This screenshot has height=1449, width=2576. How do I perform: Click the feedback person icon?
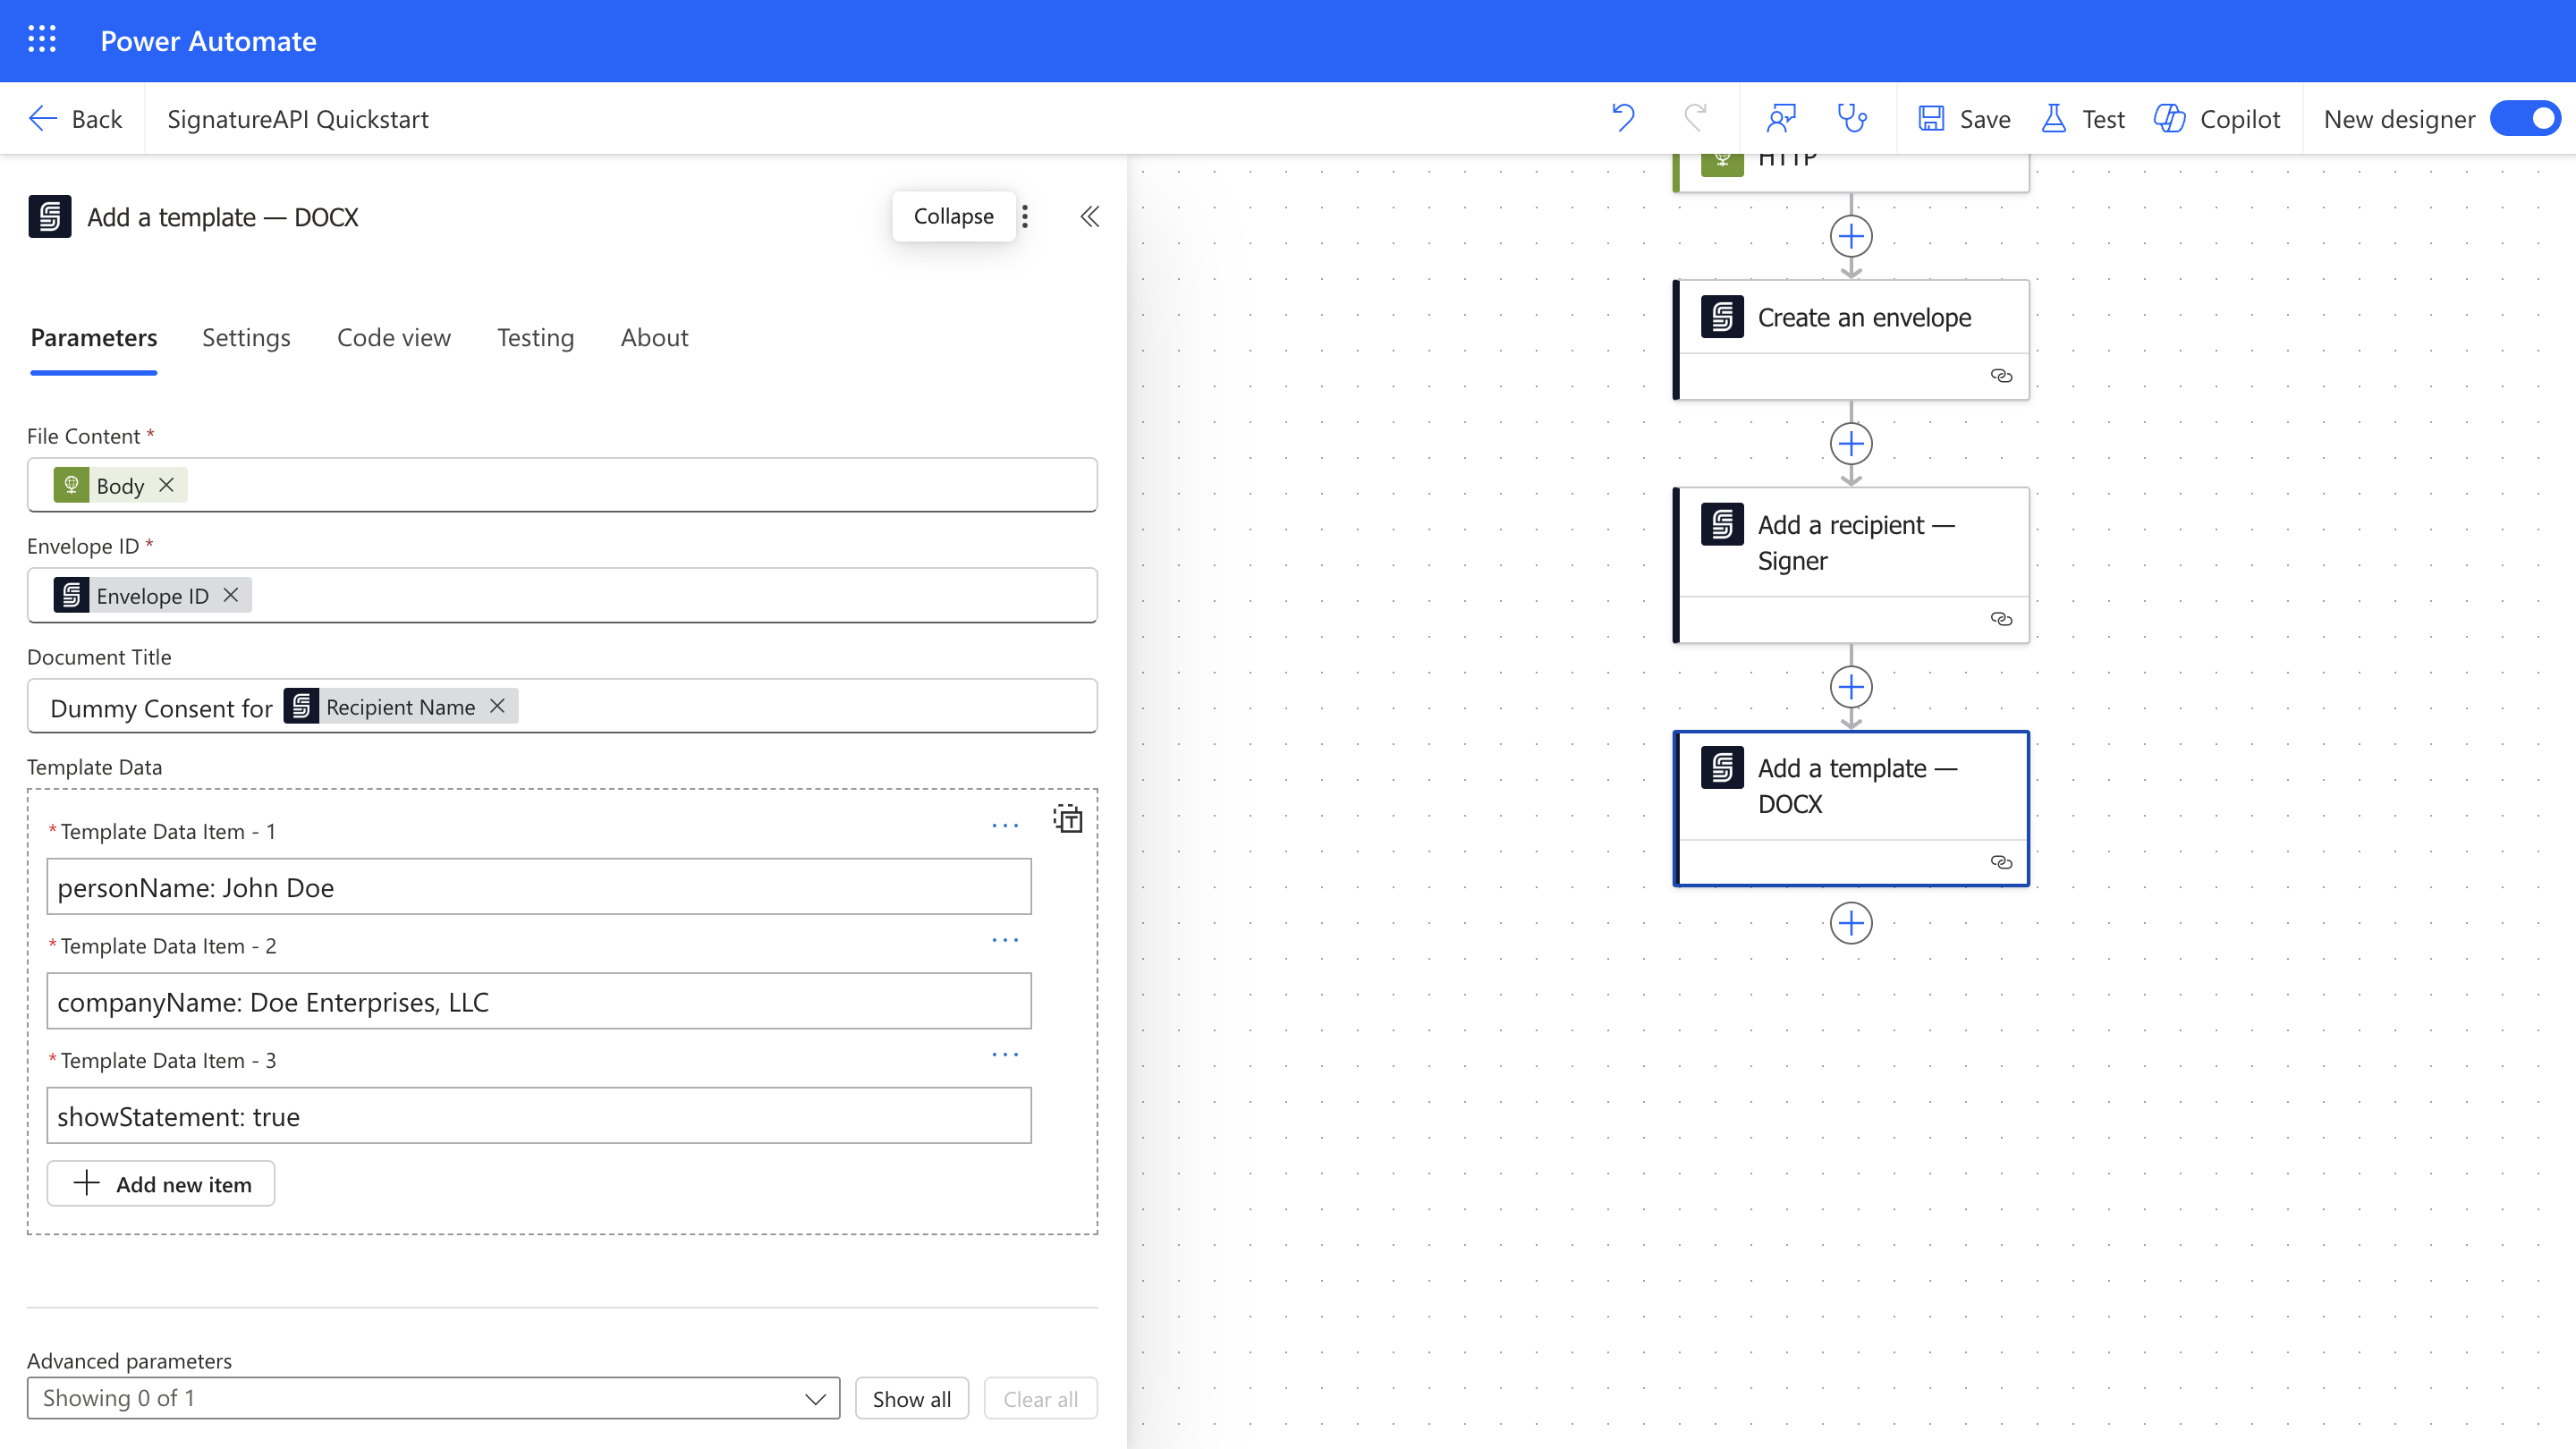pyautogui.click(x=1781, y=119)
